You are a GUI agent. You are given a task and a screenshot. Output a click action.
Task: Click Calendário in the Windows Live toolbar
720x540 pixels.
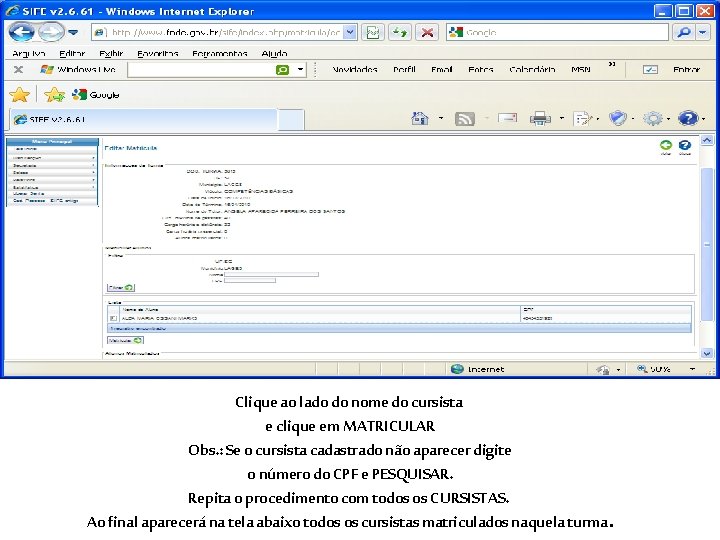click(532, 69)
